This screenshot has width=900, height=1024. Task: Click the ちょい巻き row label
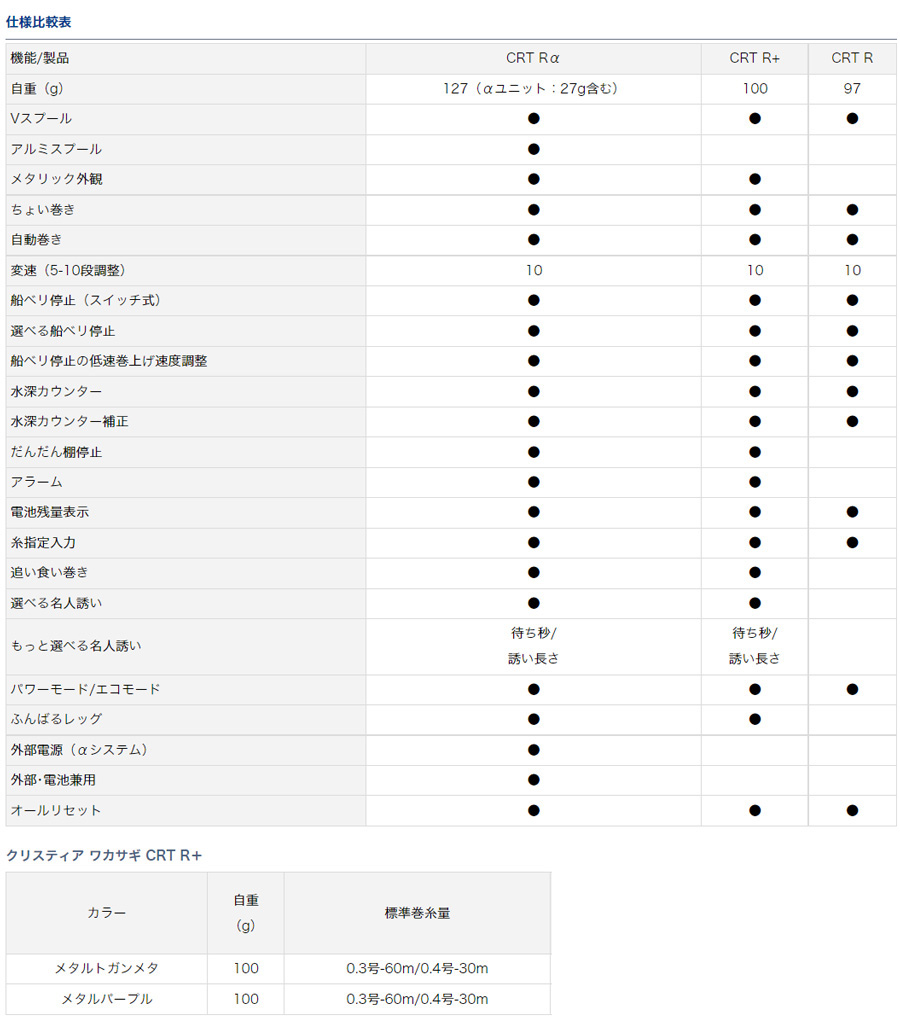(x=43, y=210)
